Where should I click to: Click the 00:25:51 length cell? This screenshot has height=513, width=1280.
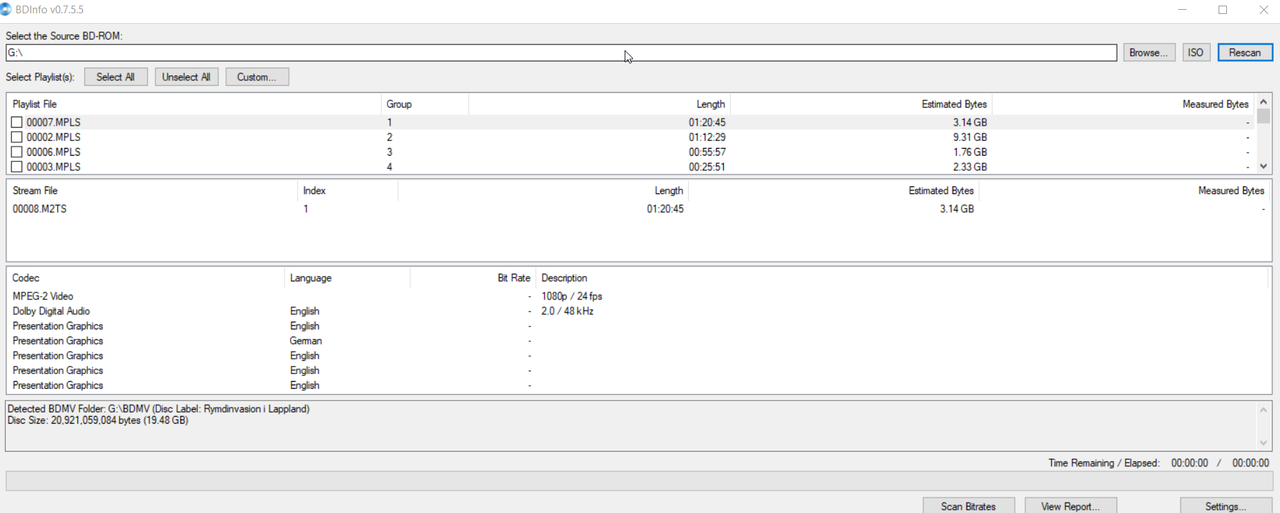pos(707,167)
